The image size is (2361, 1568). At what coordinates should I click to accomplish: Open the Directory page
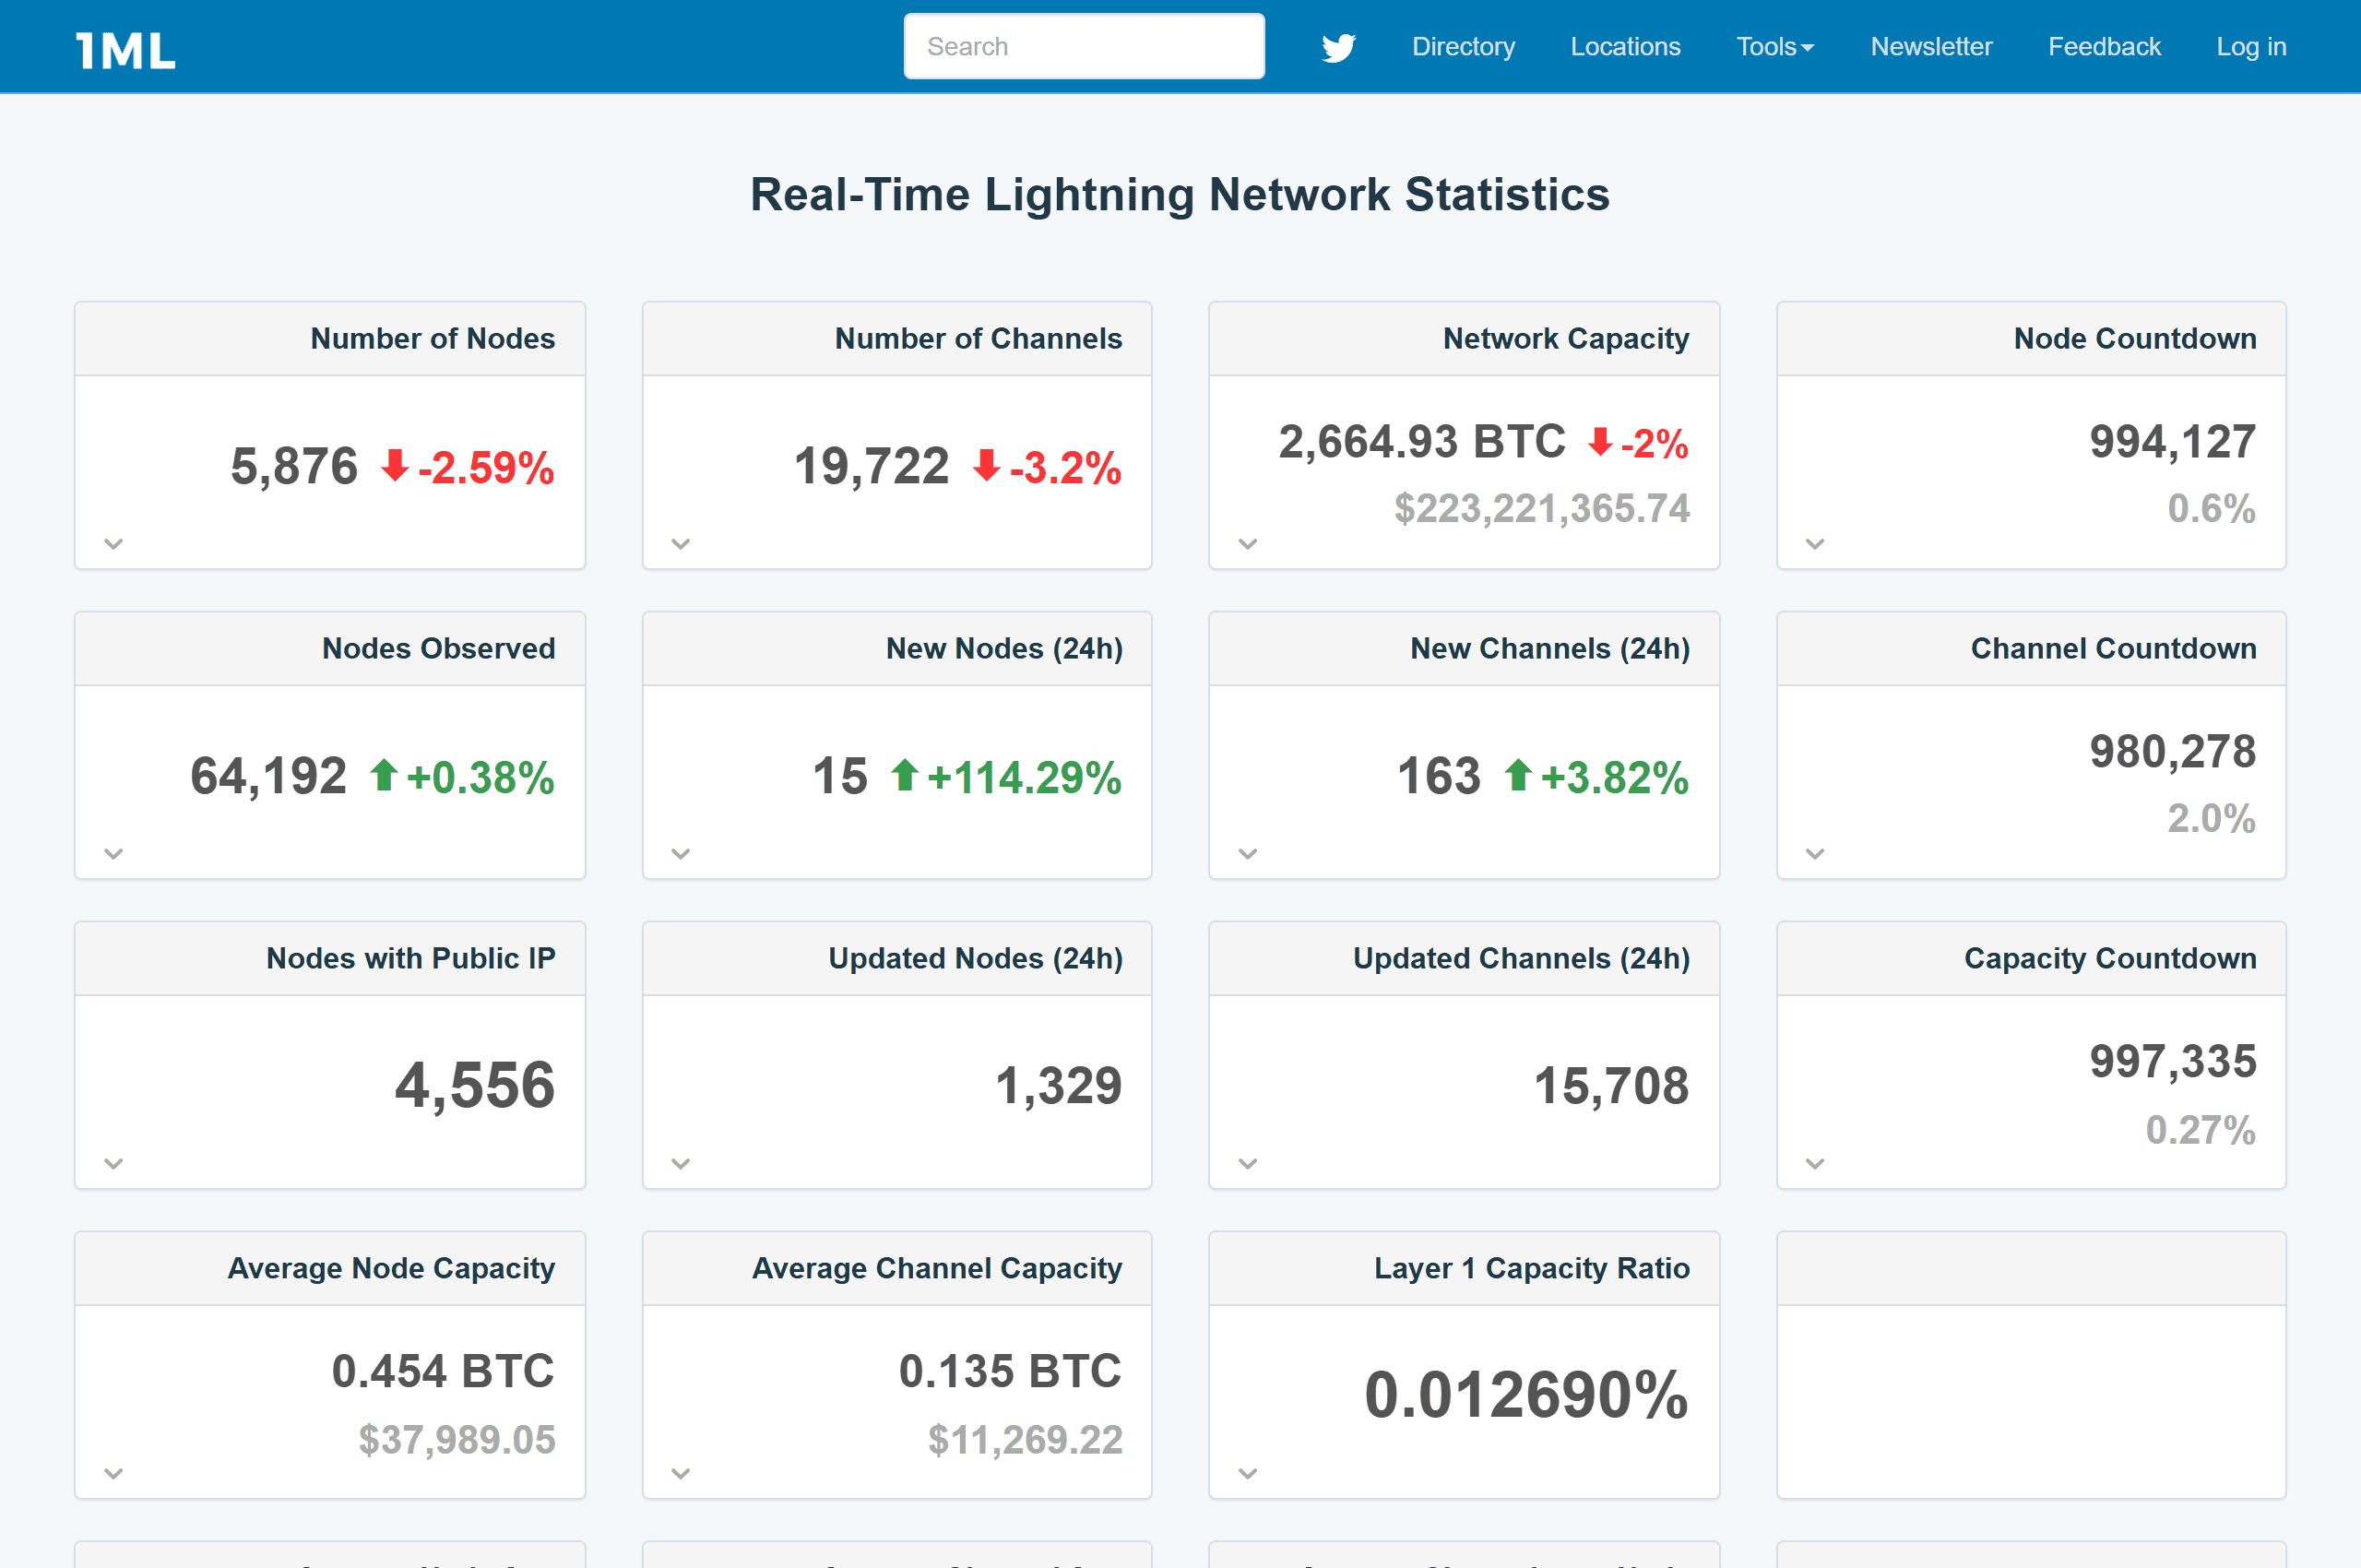click(1463, 47)
